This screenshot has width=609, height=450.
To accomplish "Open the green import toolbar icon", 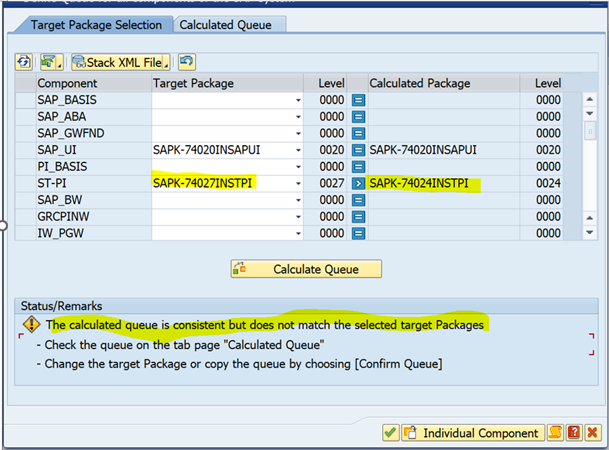I will coord(51,62).
